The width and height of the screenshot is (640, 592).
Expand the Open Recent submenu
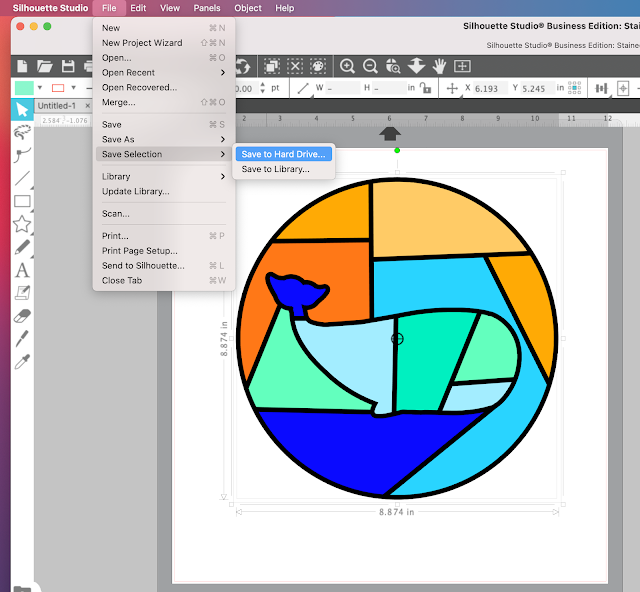[164, 73]
